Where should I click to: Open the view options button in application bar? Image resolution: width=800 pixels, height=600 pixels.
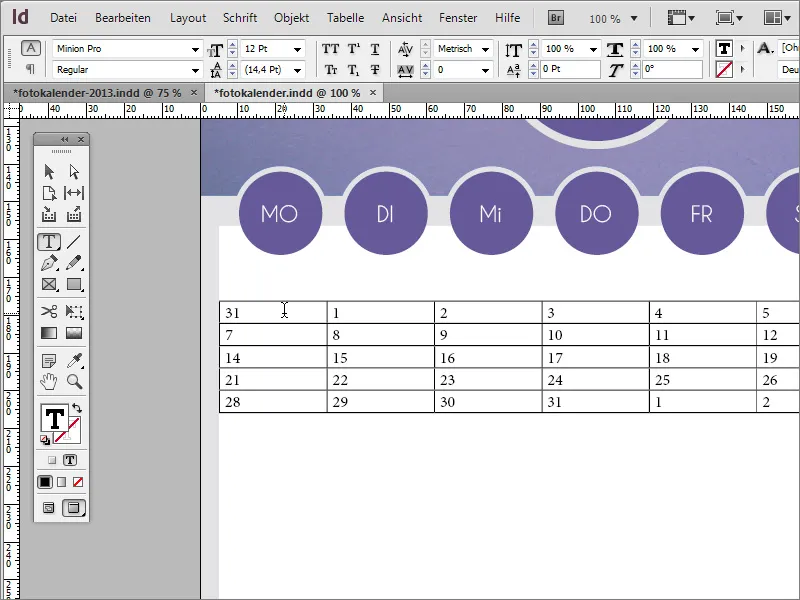pyautogui.click(x=681, y=18)
